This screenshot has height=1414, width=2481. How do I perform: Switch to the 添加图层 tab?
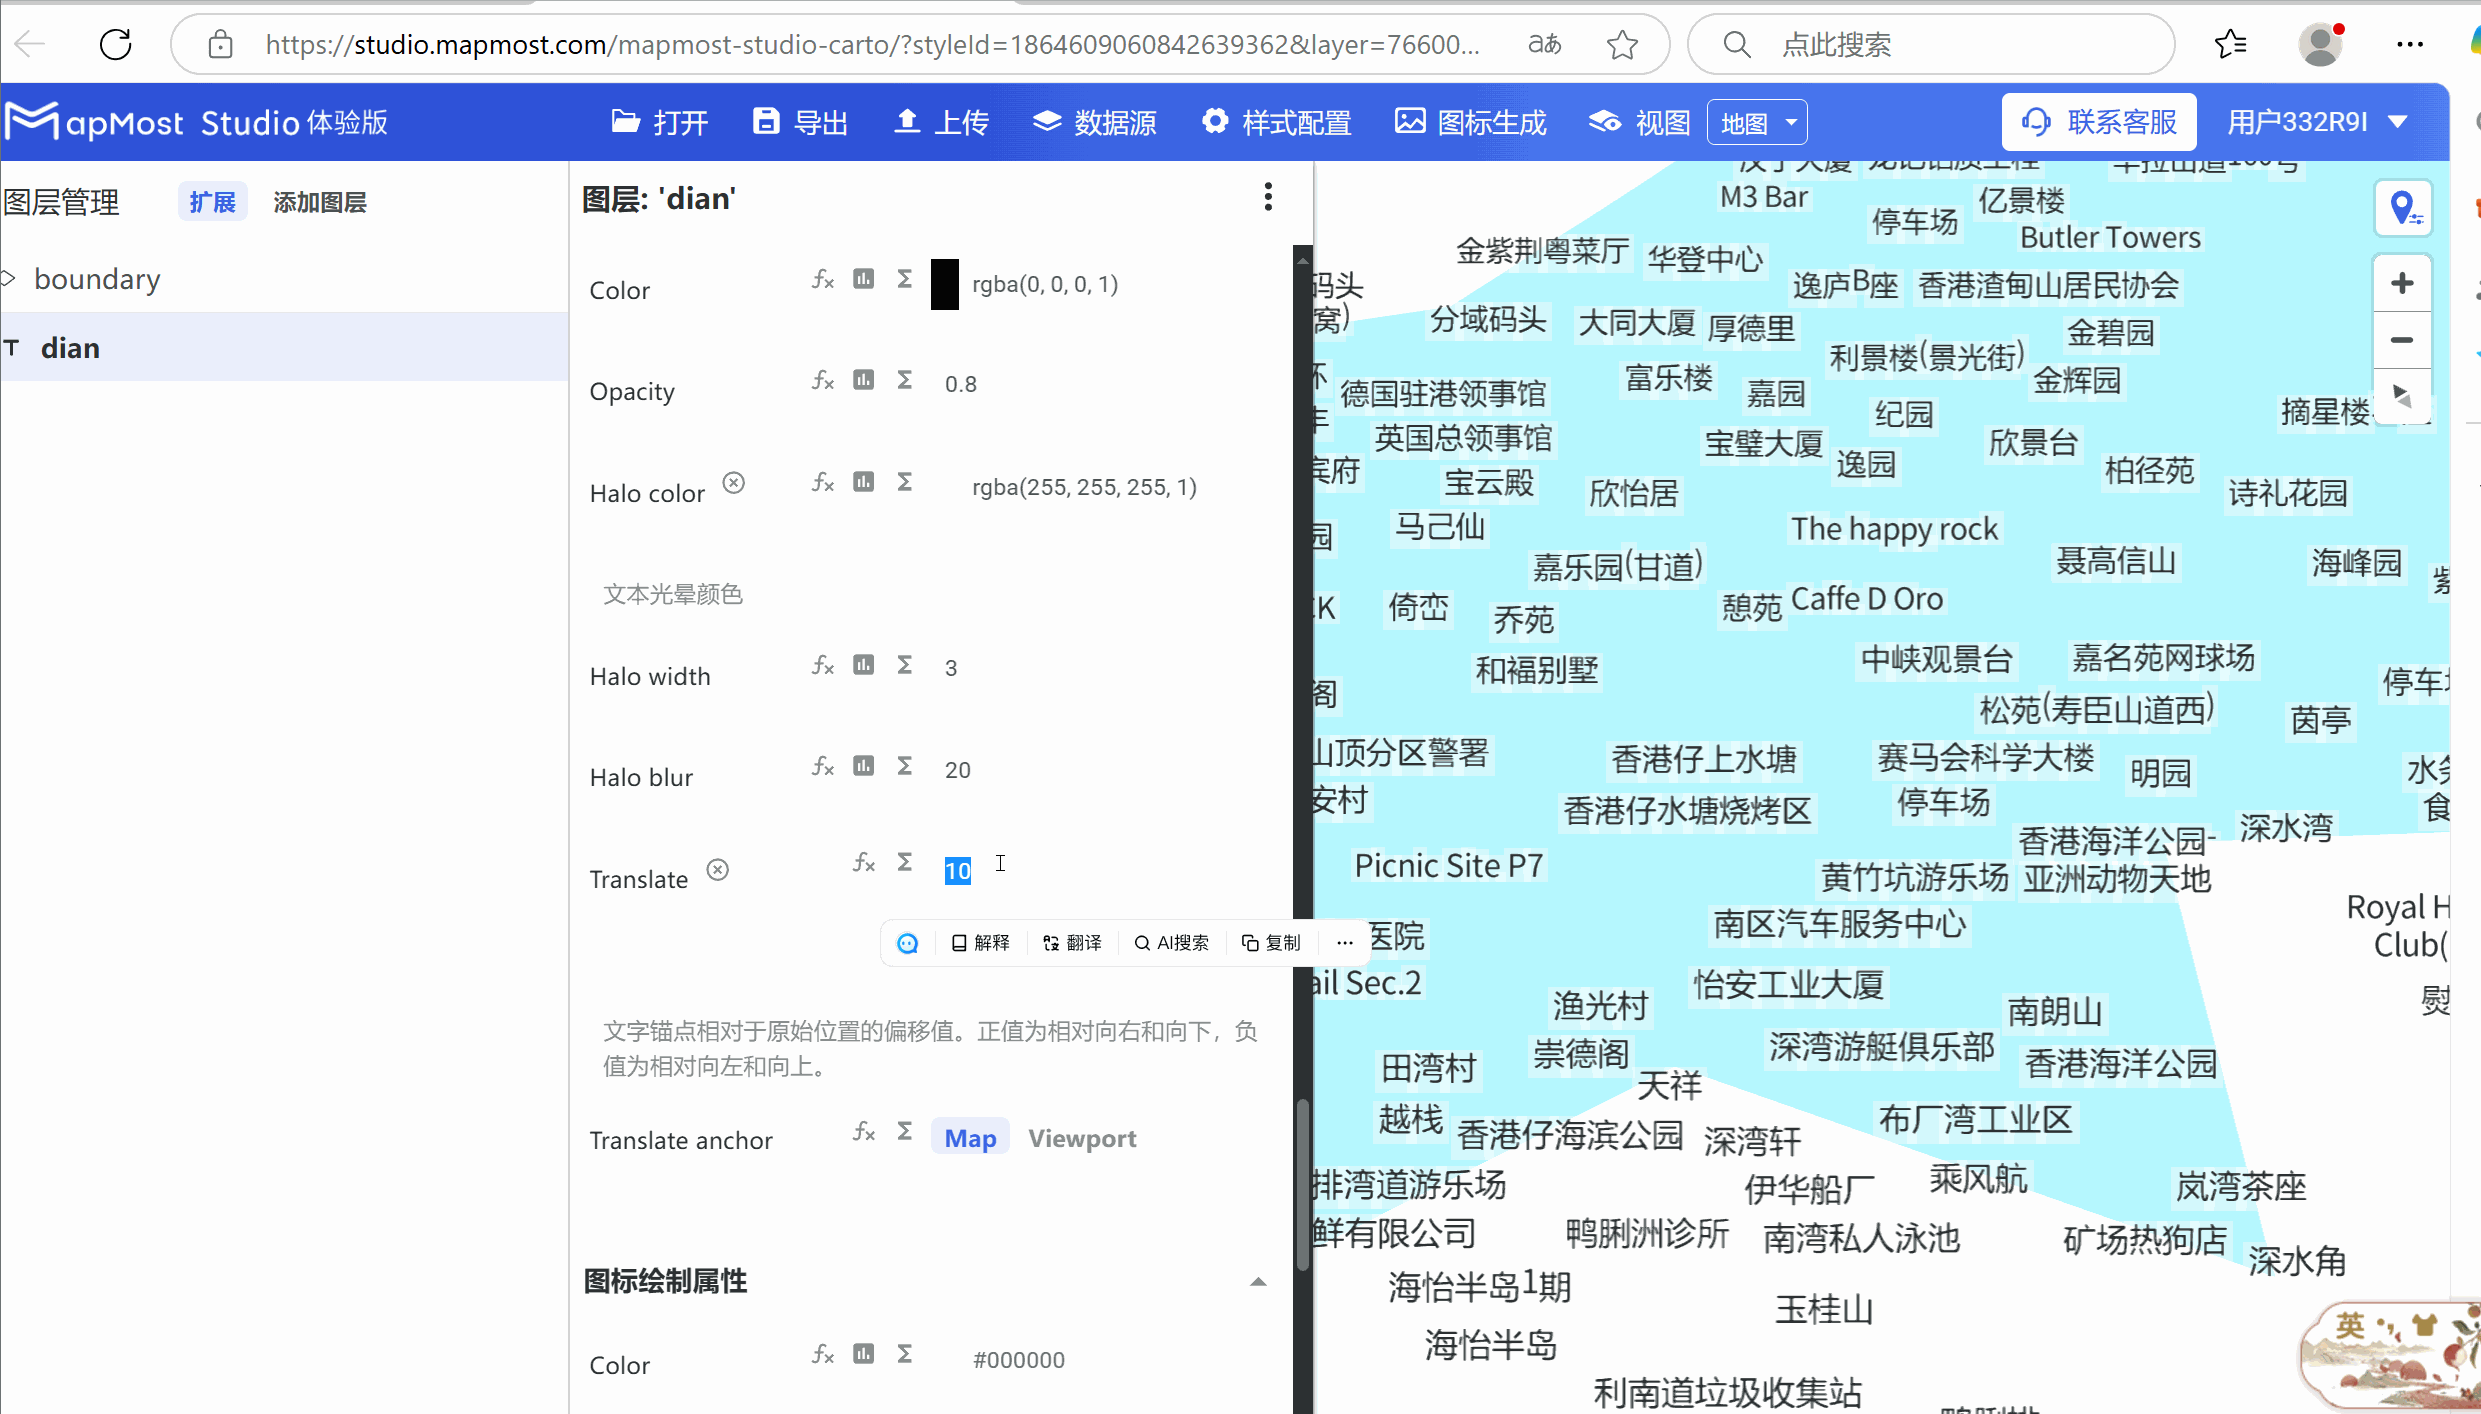point(319,201)
